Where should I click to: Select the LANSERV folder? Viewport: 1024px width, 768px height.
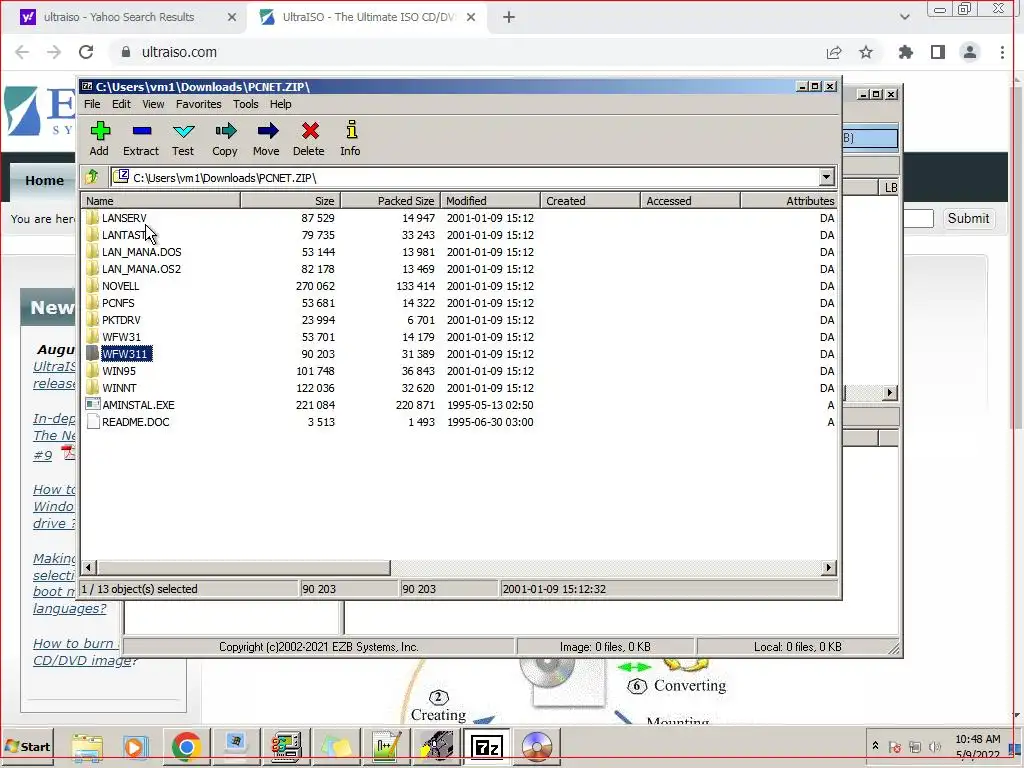[124, 218]
